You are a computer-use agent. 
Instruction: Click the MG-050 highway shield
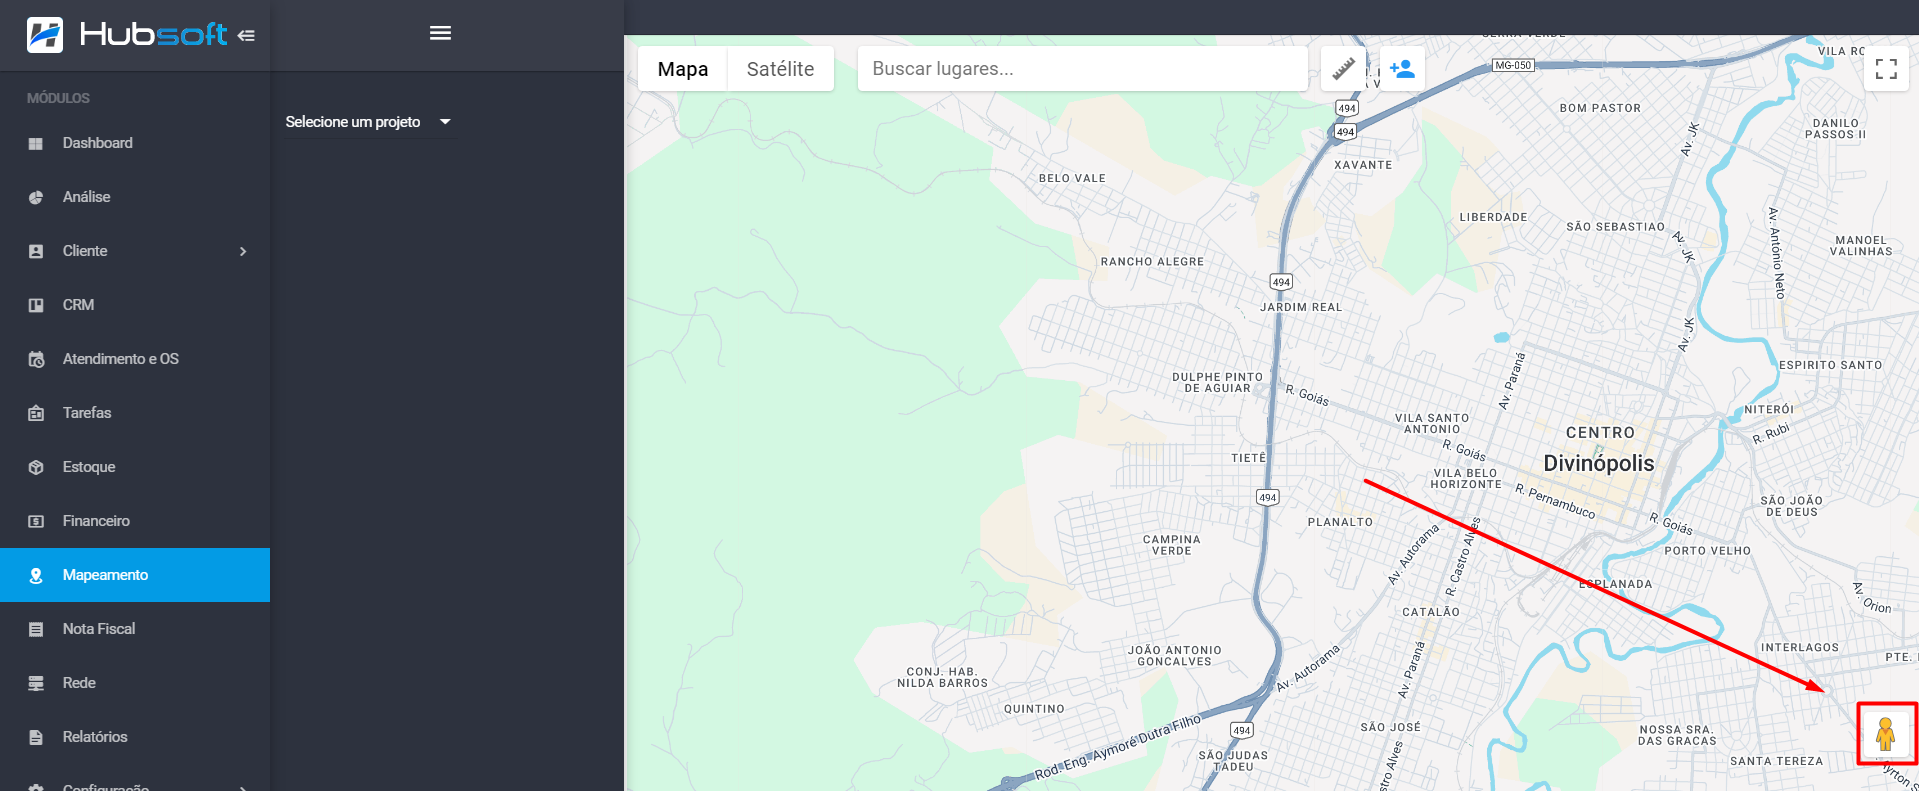[1512, 65]
